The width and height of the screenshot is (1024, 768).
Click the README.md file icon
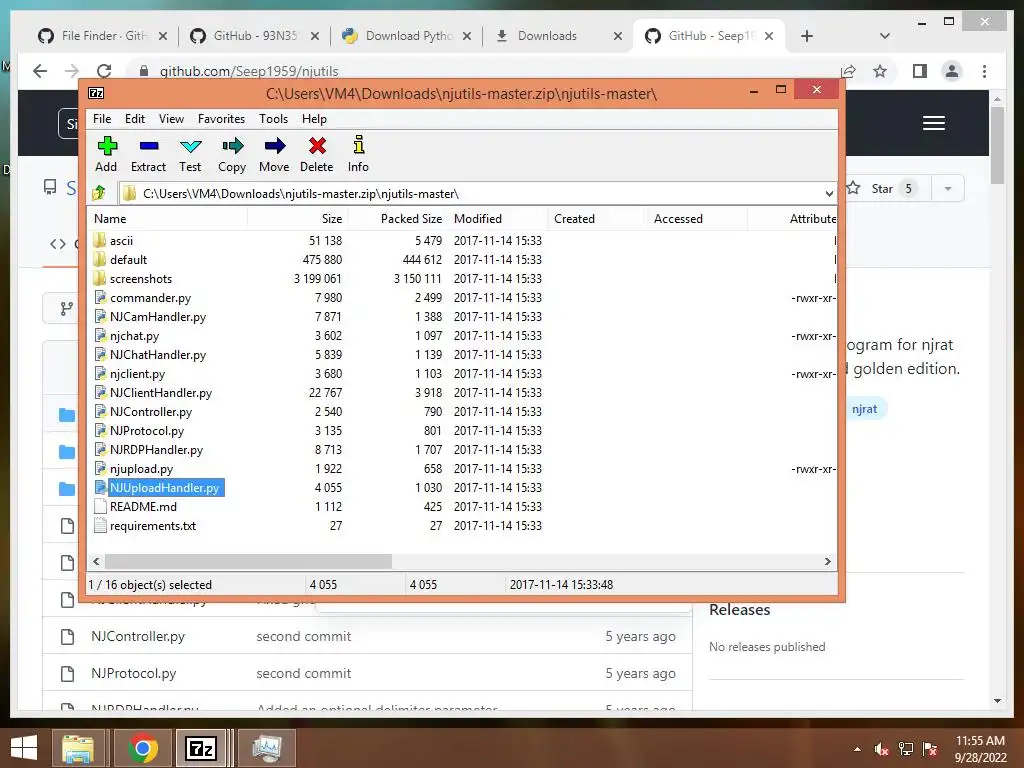pyautogui.click(x=100, y=506)
